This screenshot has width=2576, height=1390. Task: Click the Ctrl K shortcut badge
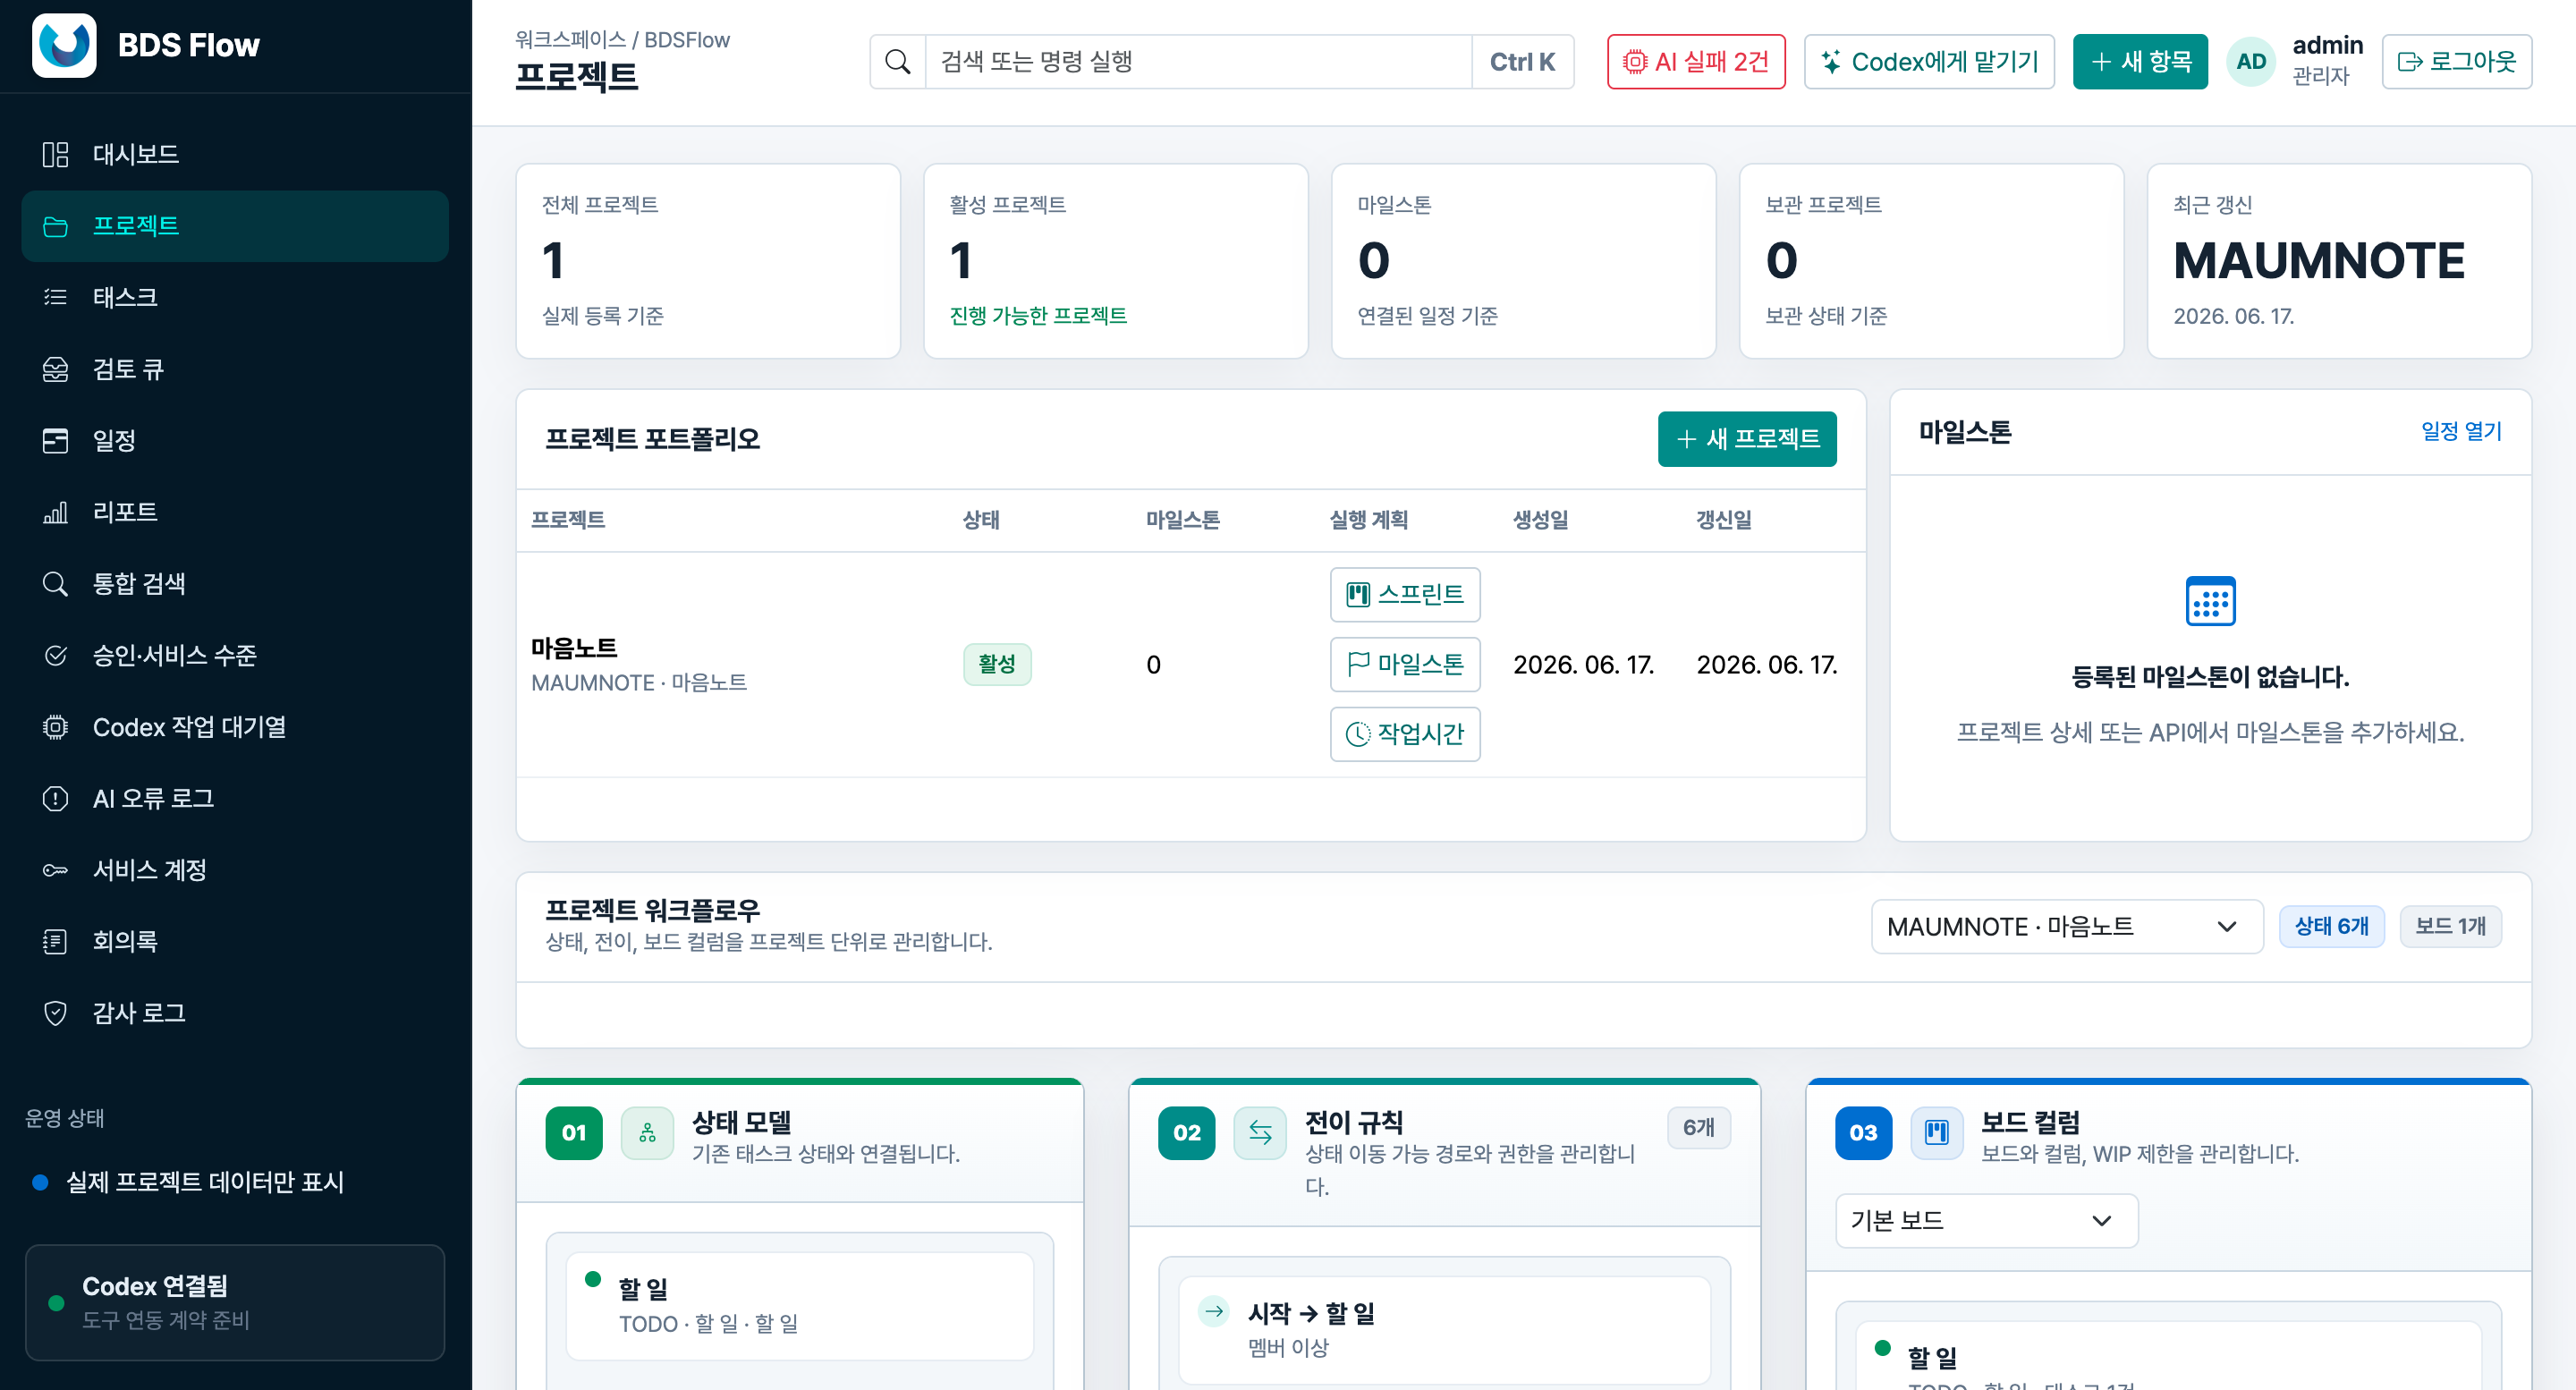click(1522, 62)
